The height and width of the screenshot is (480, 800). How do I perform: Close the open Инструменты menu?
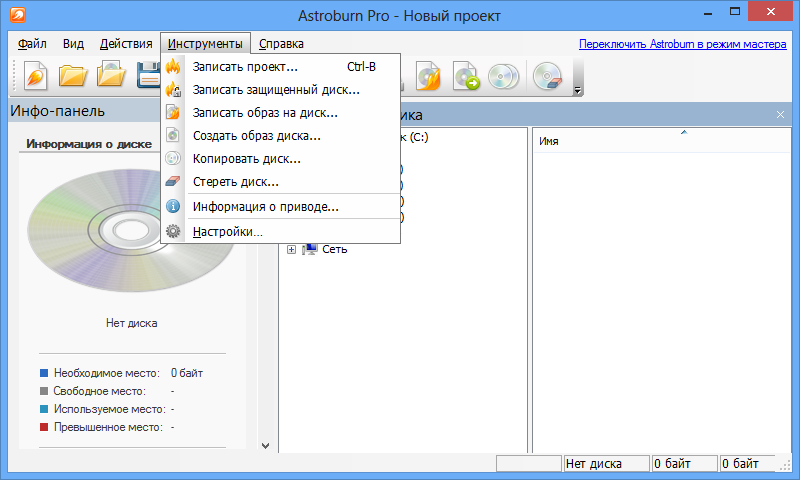205,44
